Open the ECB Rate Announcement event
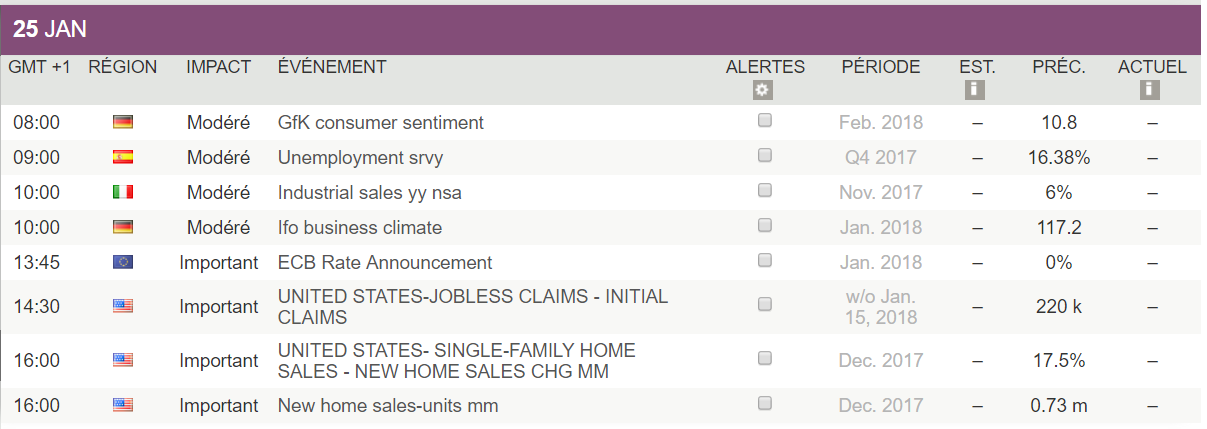 [x=385, y=263]
